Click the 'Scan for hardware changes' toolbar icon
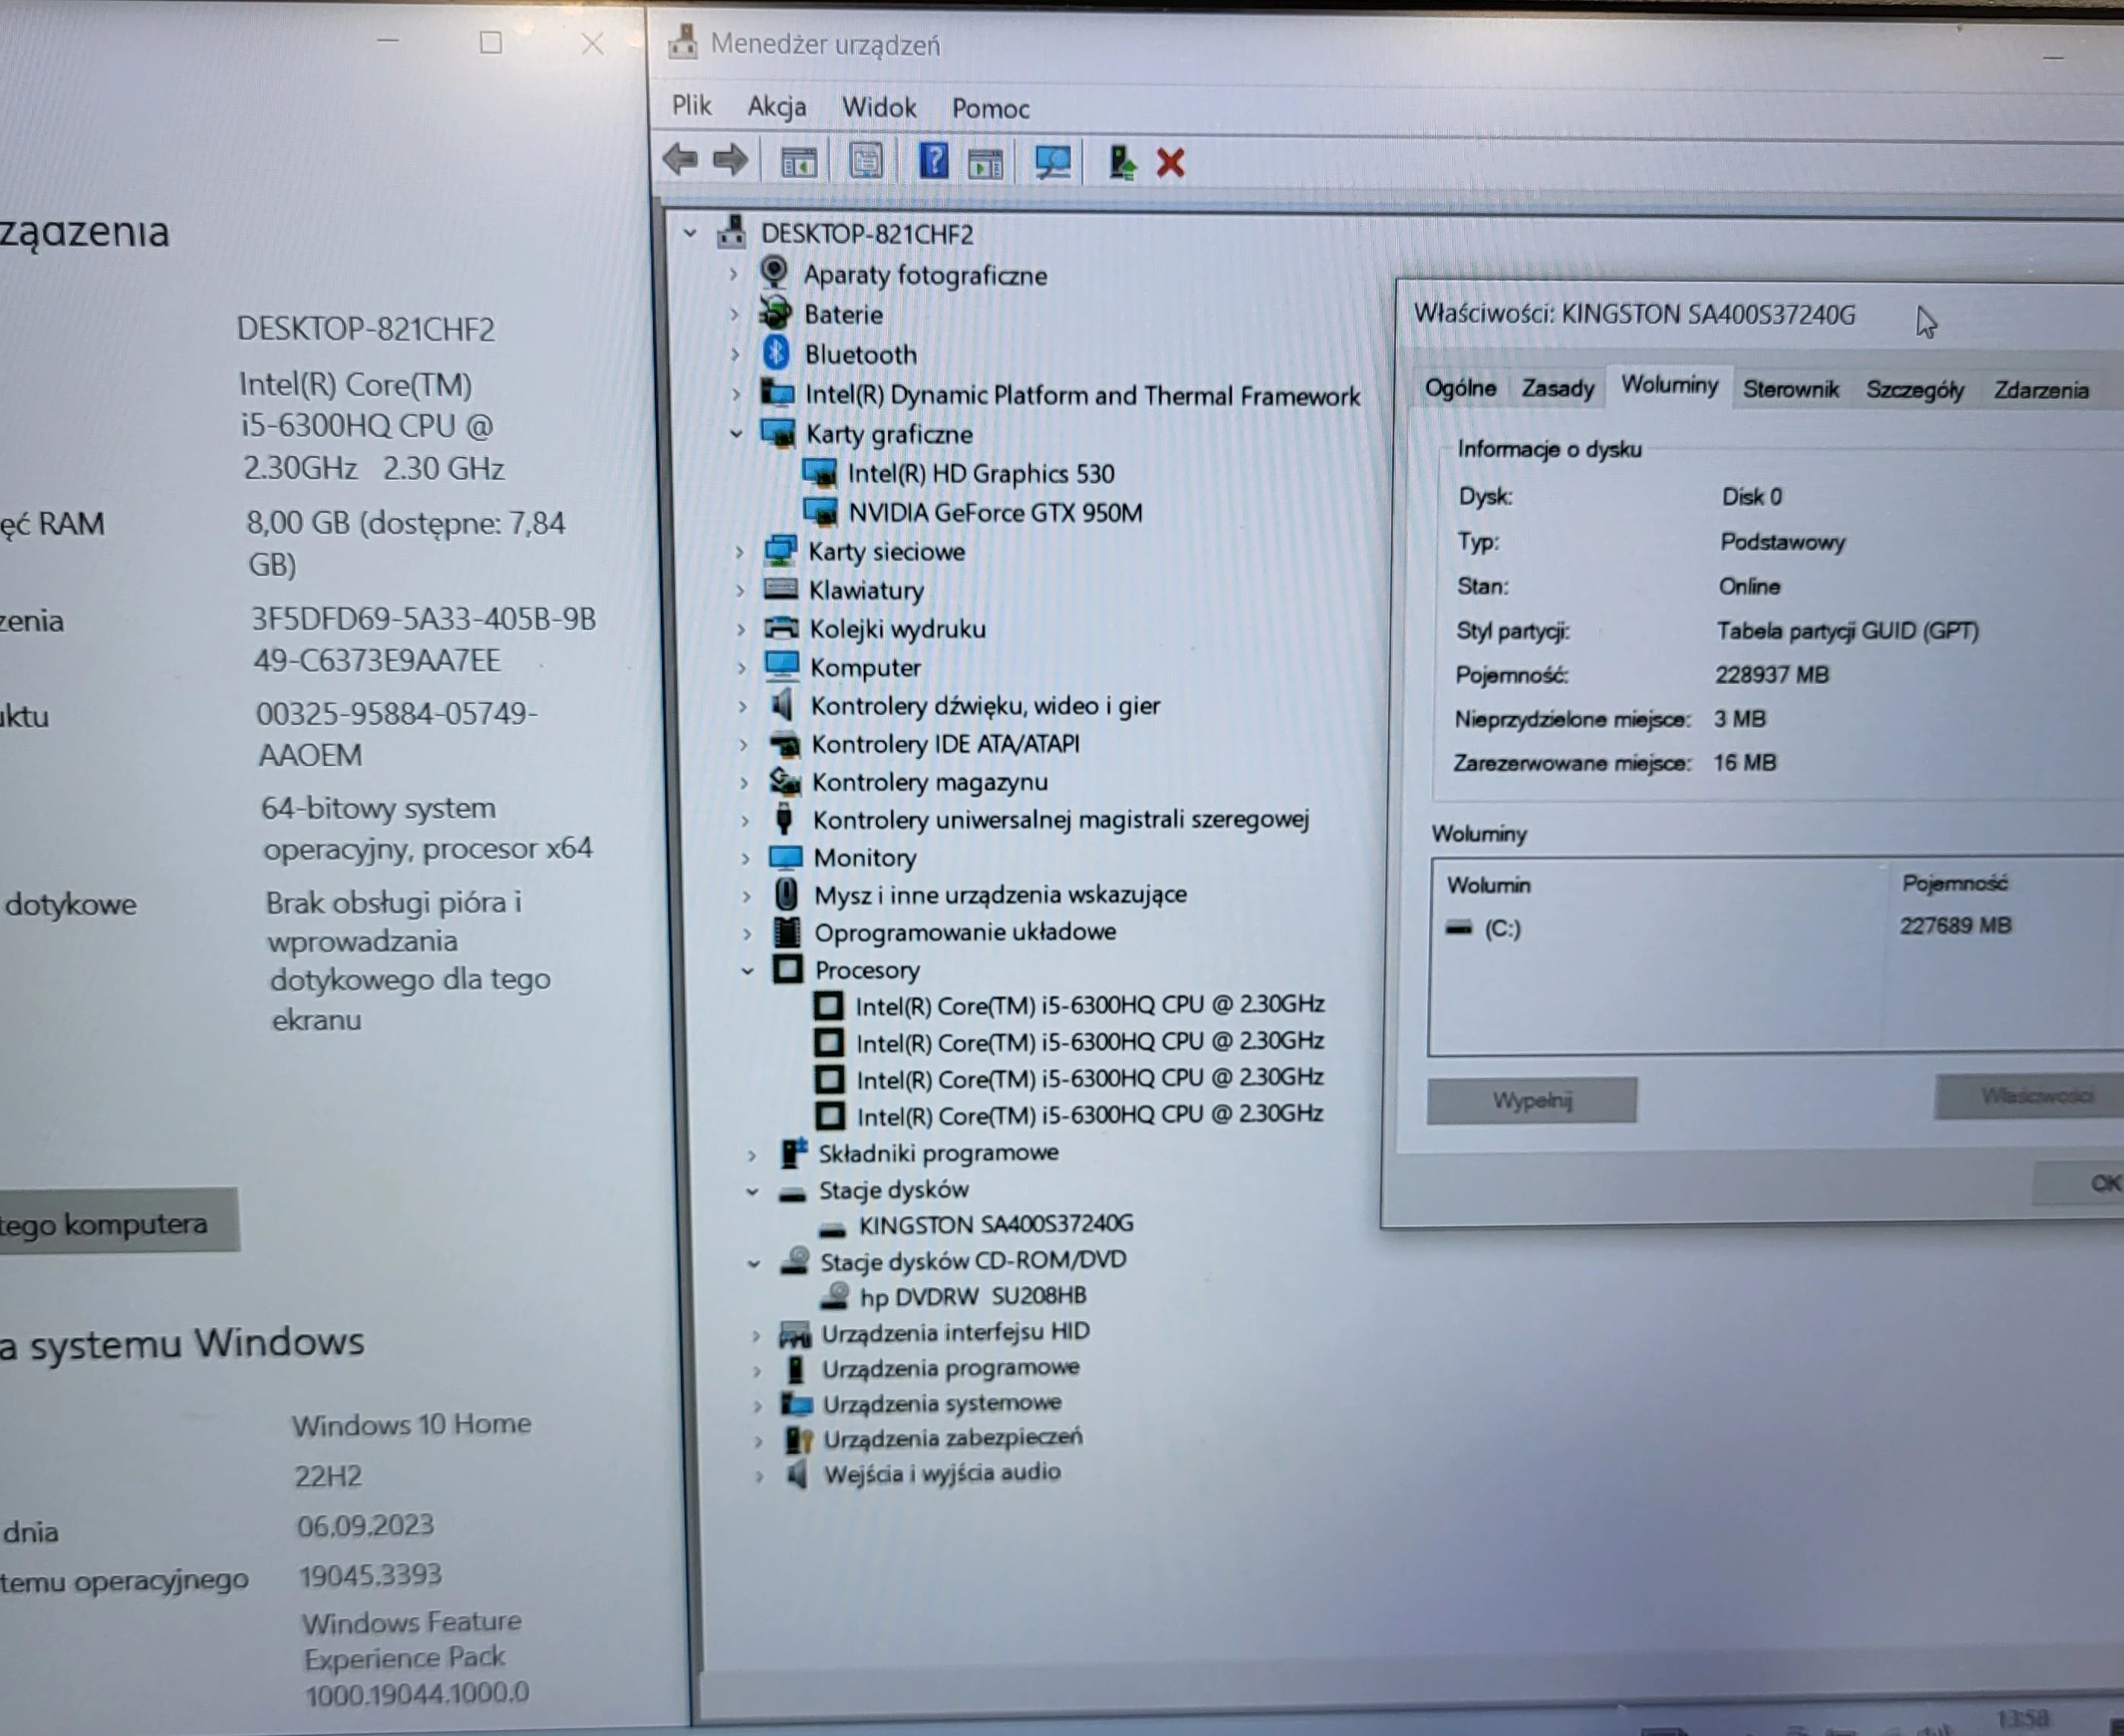This screenshot has height=1736, width=2124. tap(1052, 160)
